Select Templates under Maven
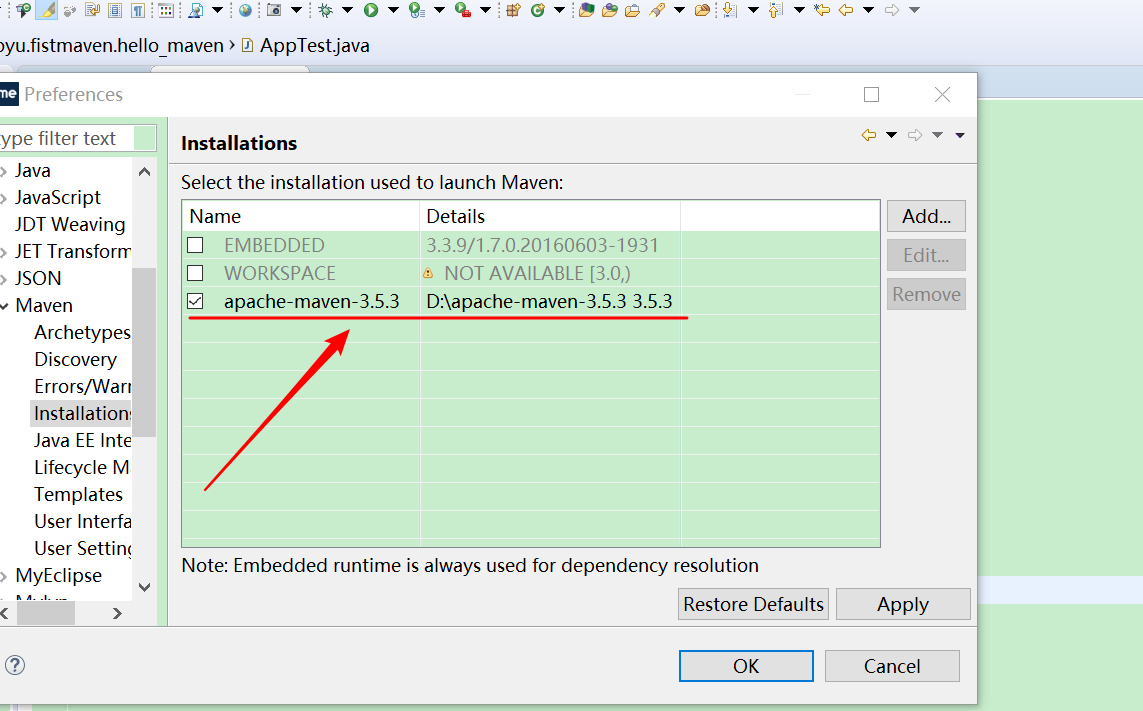 (78, 494)
